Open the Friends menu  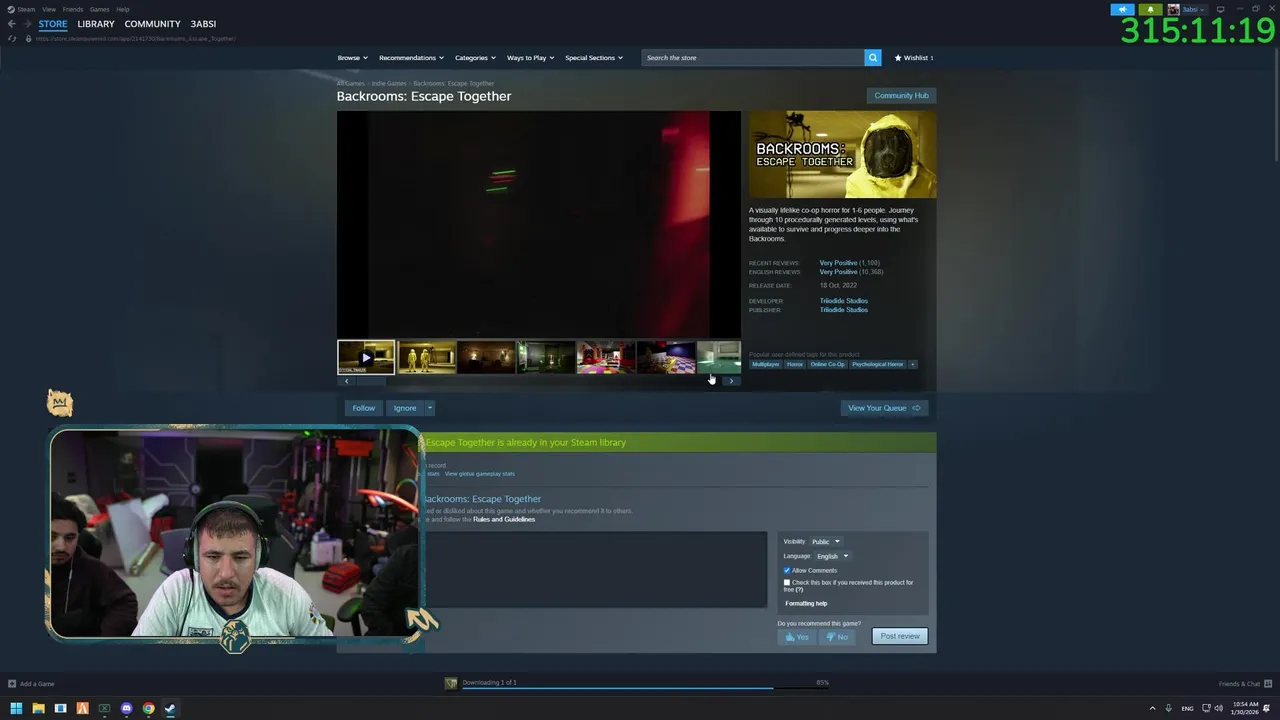(73, 9)
